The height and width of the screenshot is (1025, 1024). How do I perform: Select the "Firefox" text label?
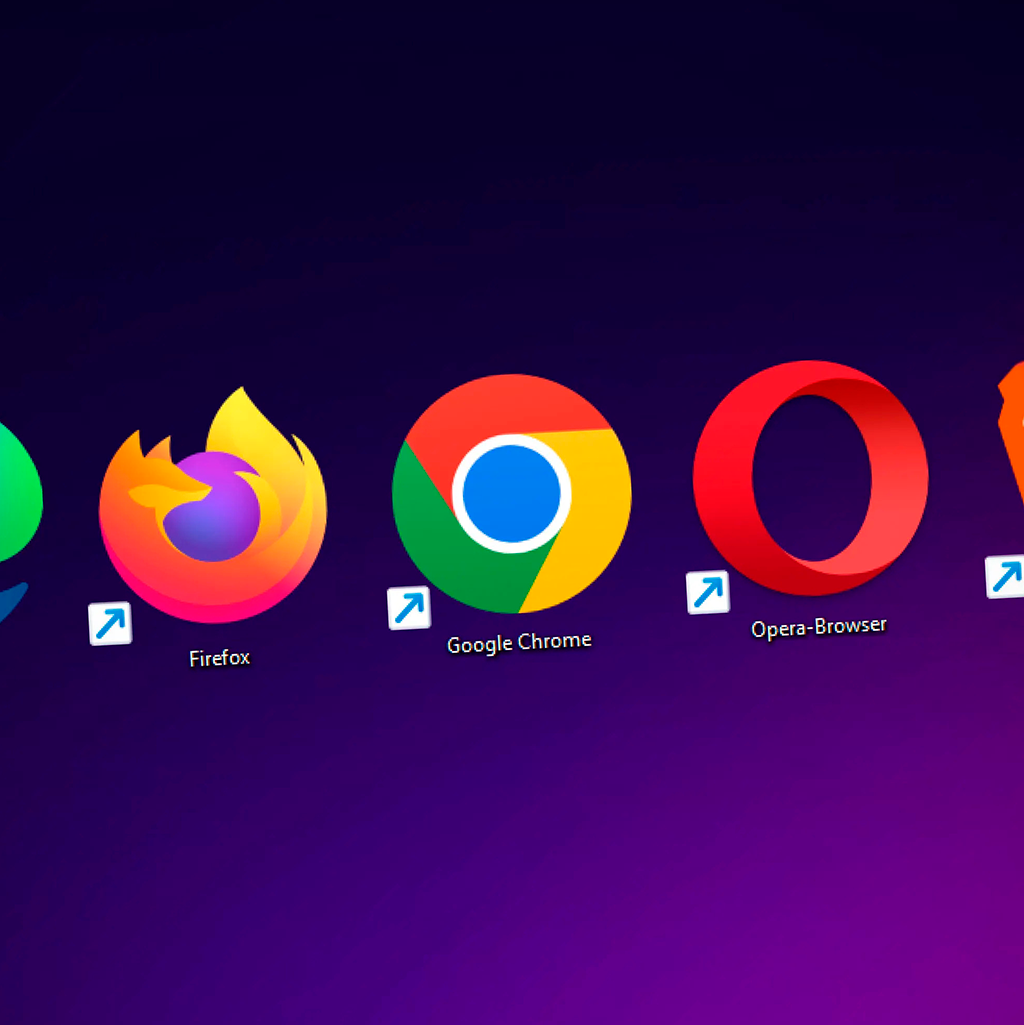(219, 658)
